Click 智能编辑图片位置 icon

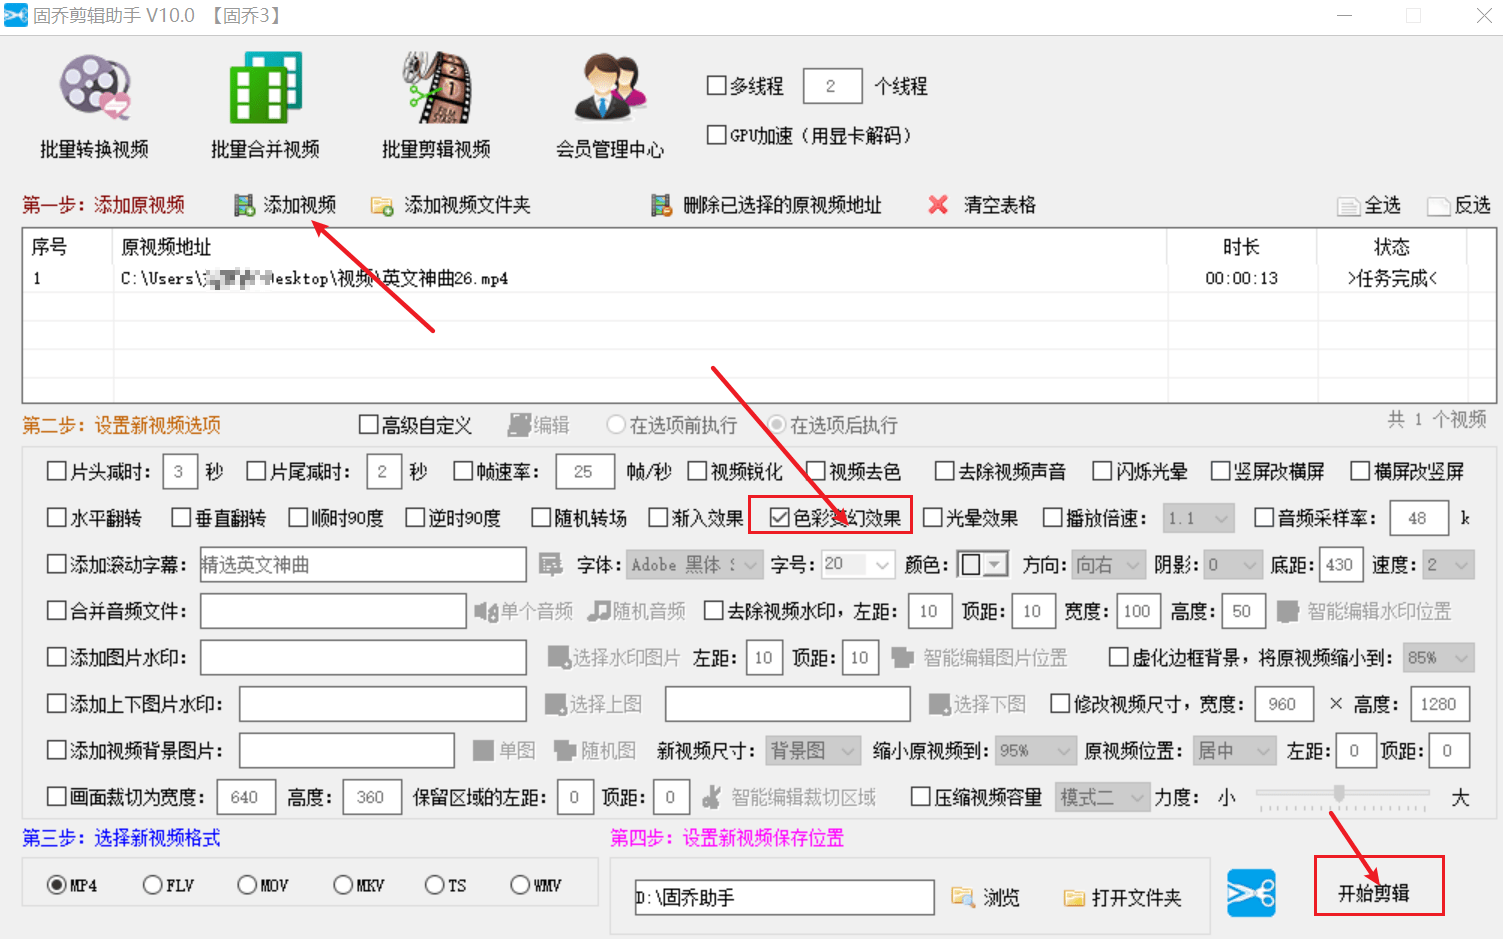click(x=903, y=657)
